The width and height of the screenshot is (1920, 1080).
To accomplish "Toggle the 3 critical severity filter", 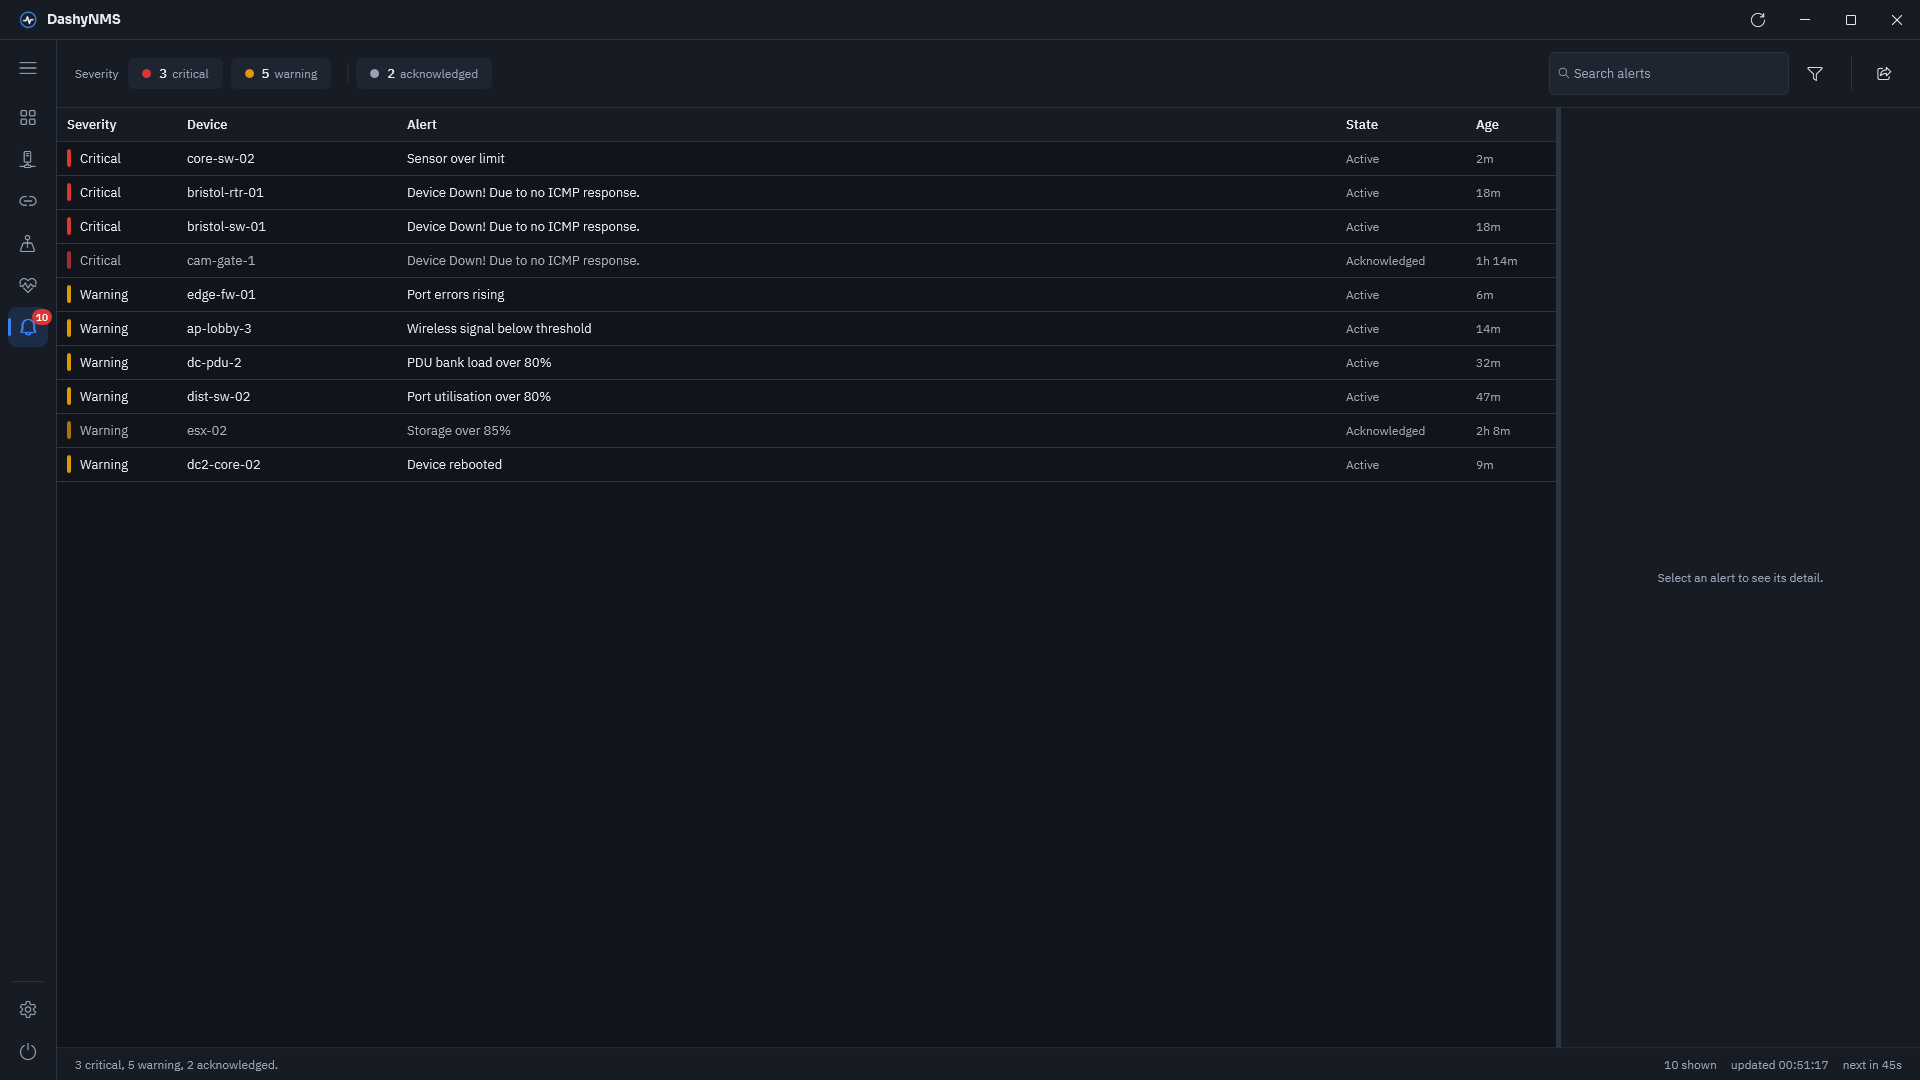I will (175, 74).
